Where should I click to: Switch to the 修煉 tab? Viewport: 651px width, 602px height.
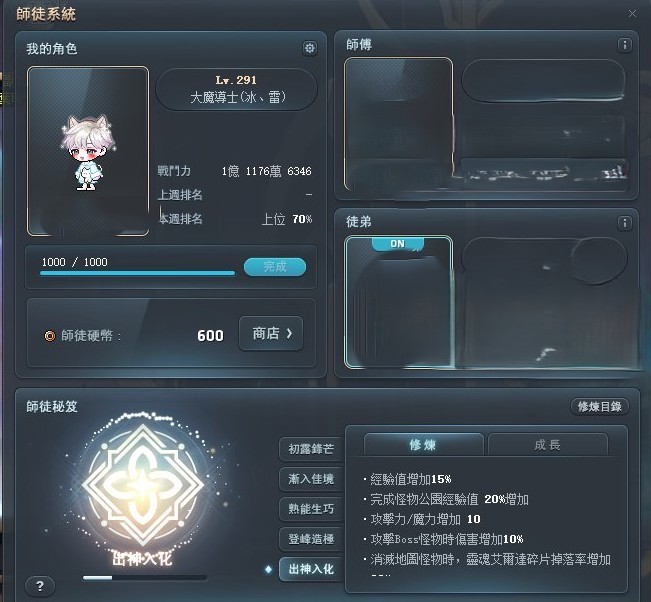[423, 445]
